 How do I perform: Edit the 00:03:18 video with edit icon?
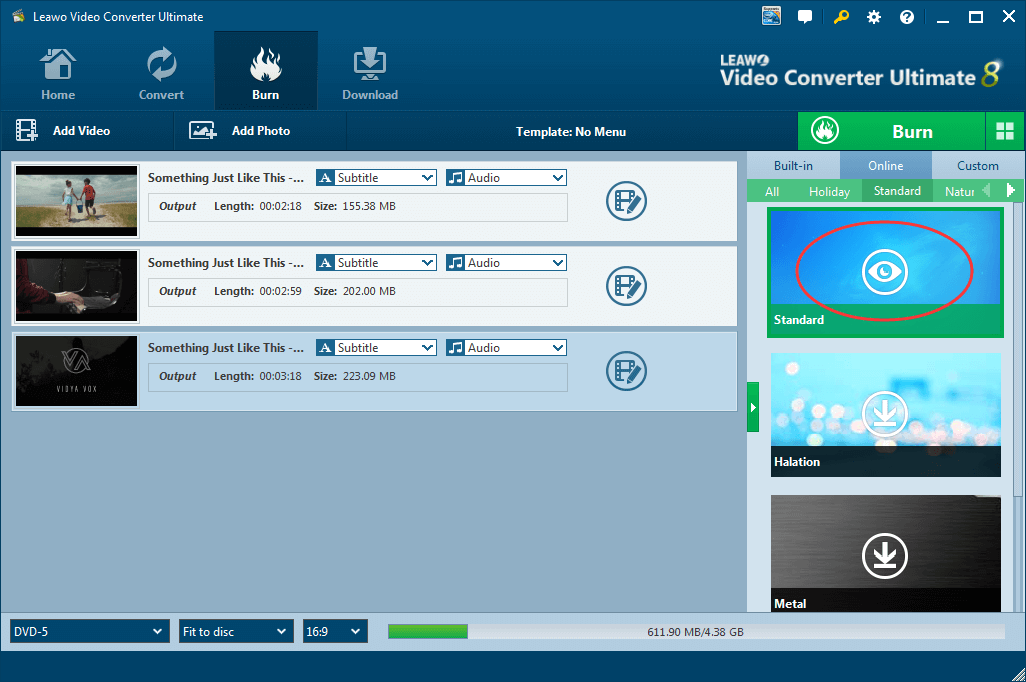(626, 371)
